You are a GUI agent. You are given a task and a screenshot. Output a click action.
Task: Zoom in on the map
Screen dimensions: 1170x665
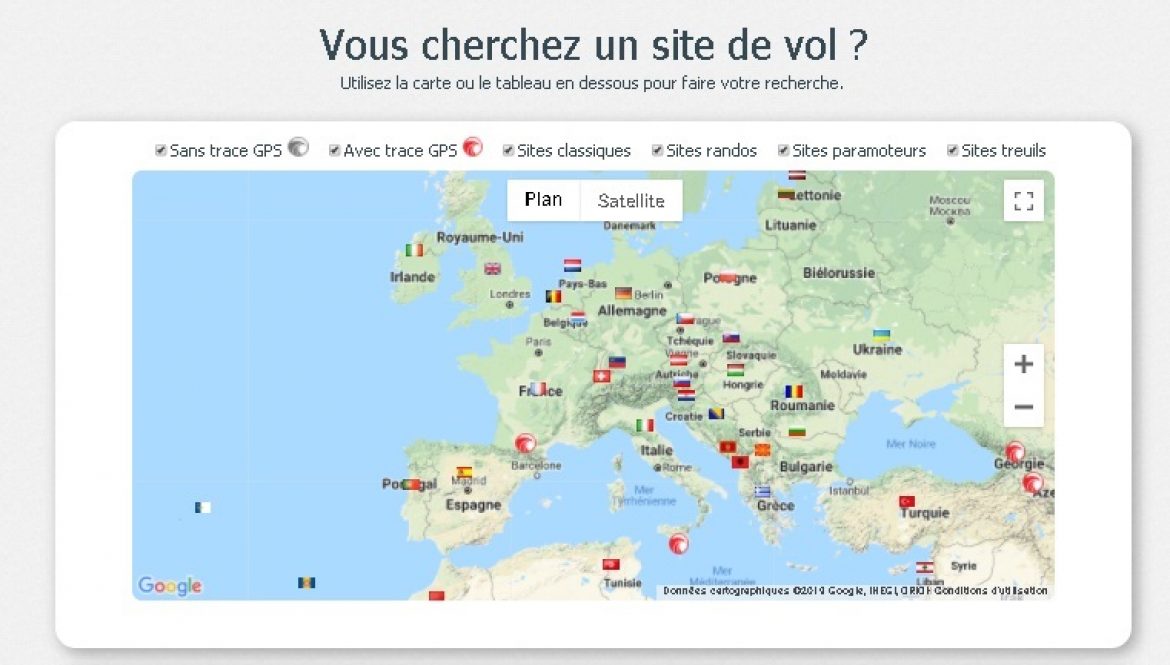coord(1024,364)
